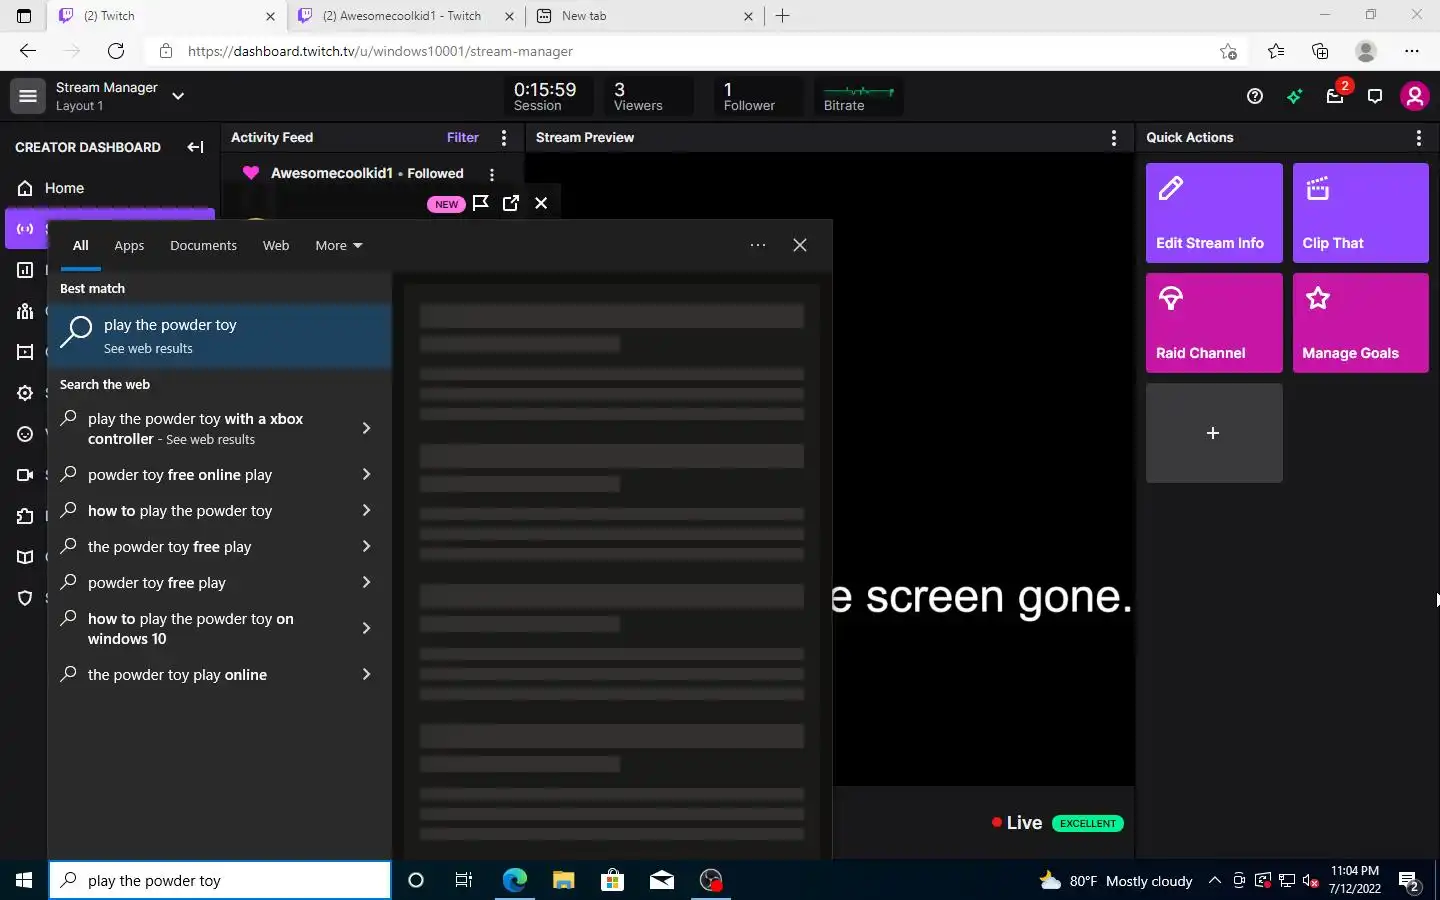
Task: Add a new quick action tile
Action: coord(1214,433)
